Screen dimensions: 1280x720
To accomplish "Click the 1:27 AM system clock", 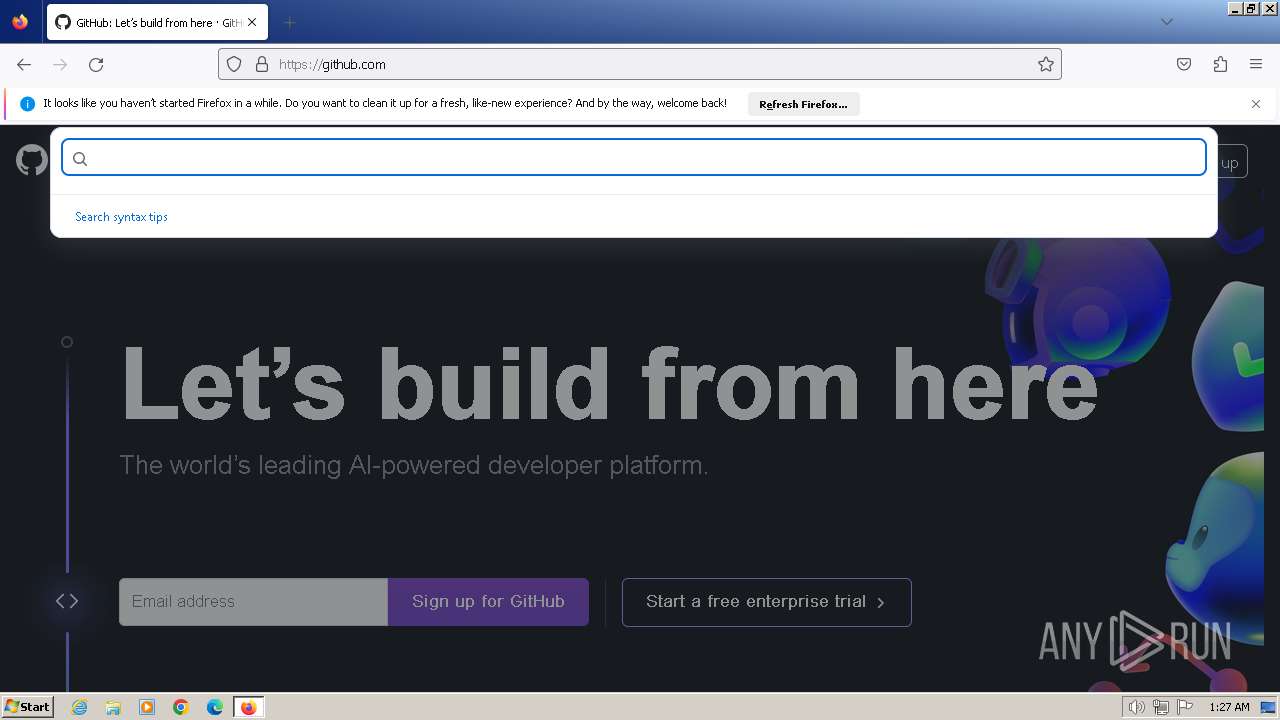I will tap(1229, 707).
